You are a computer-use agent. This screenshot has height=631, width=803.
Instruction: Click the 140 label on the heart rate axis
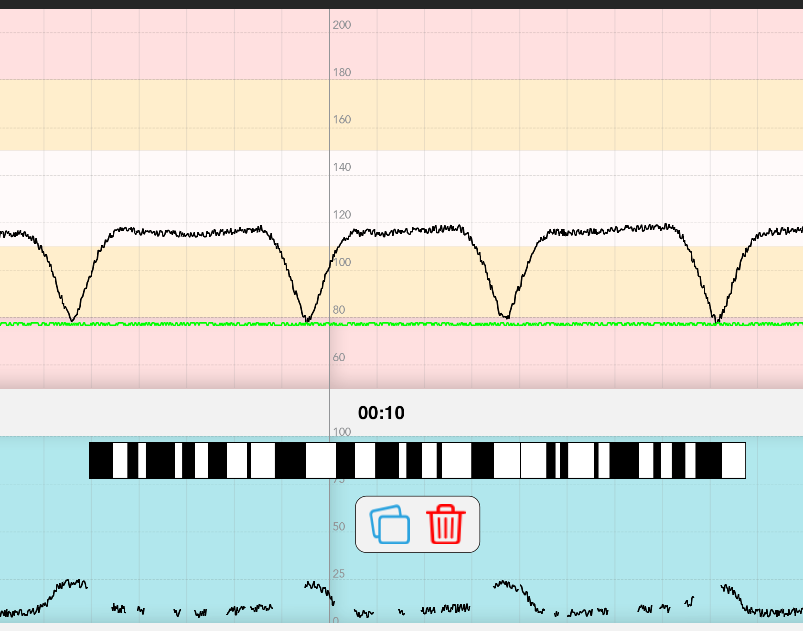[342, 168]
